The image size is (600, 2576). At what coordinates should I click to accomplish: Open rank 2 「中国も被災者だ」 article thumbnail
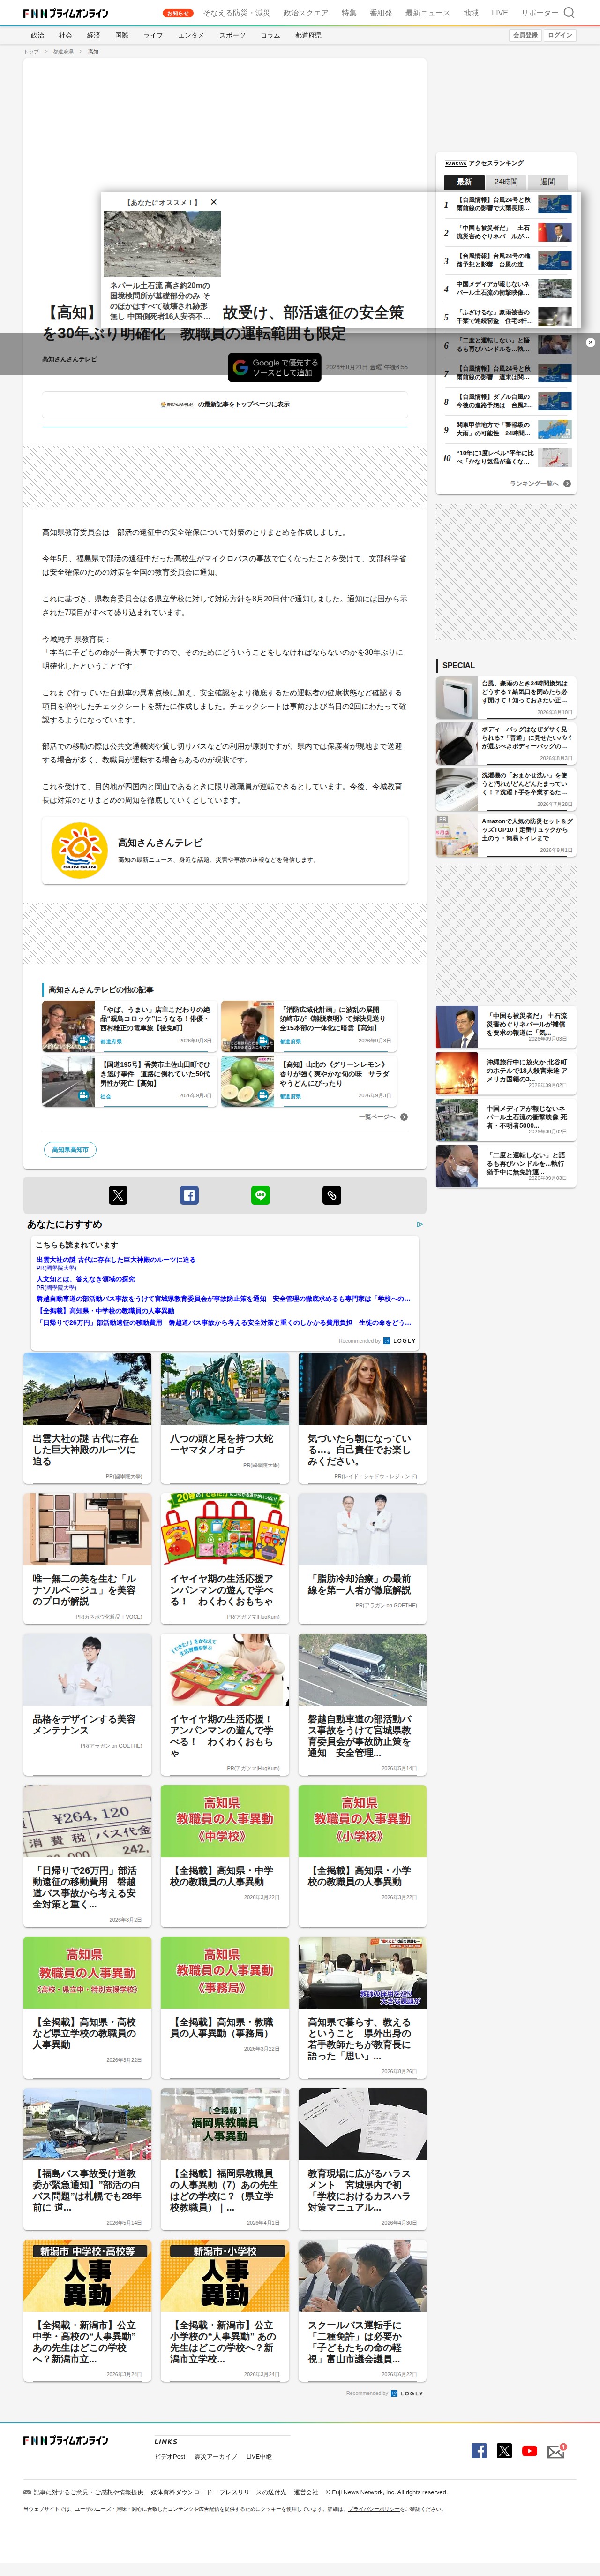[555, 232]
